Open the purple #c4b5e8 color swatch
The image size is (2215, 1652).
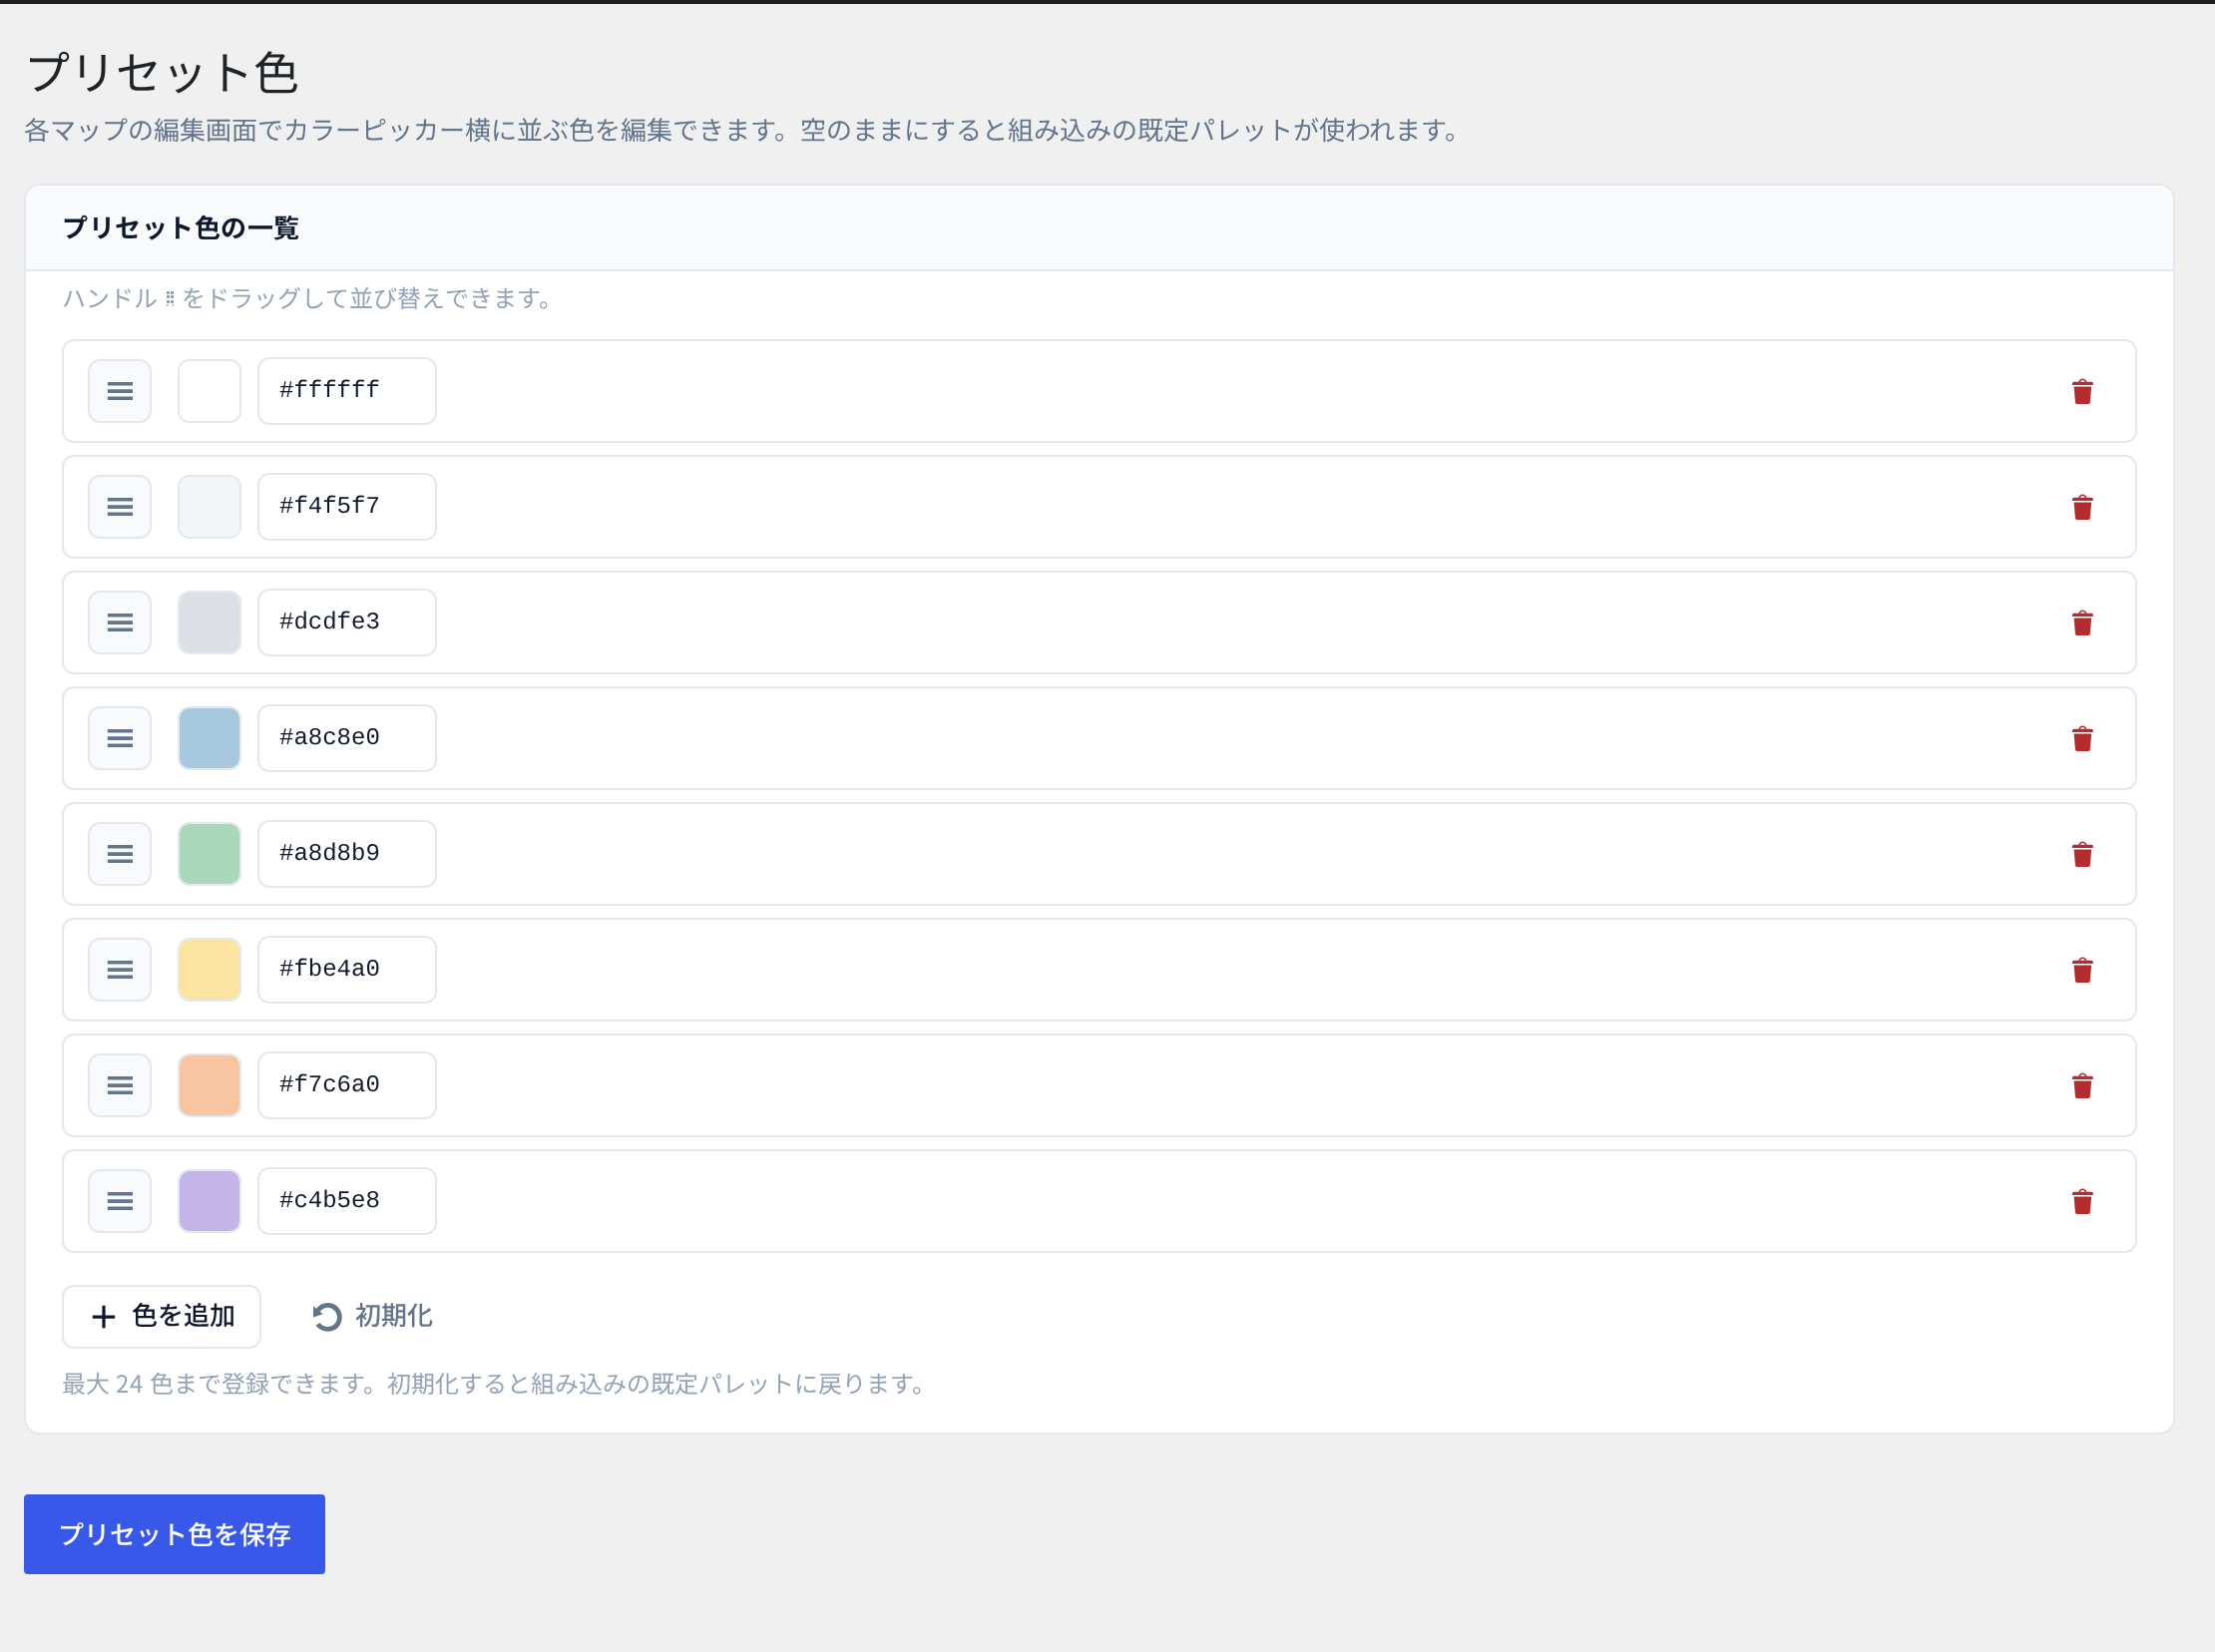click(x=209, y=1201)
